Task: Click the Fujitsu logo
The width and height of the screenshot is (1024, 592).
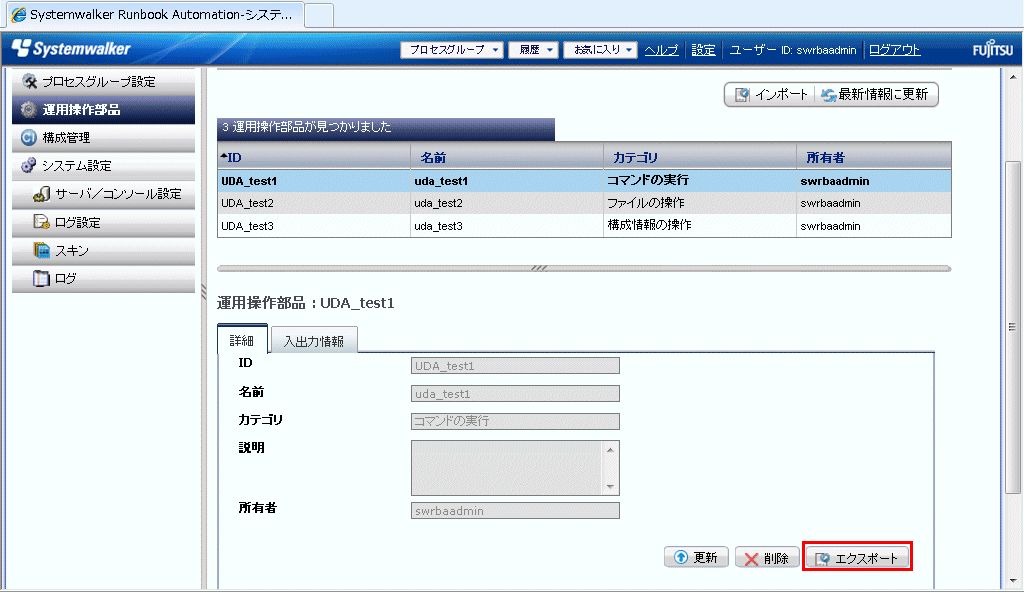Action: click(993, 49)
